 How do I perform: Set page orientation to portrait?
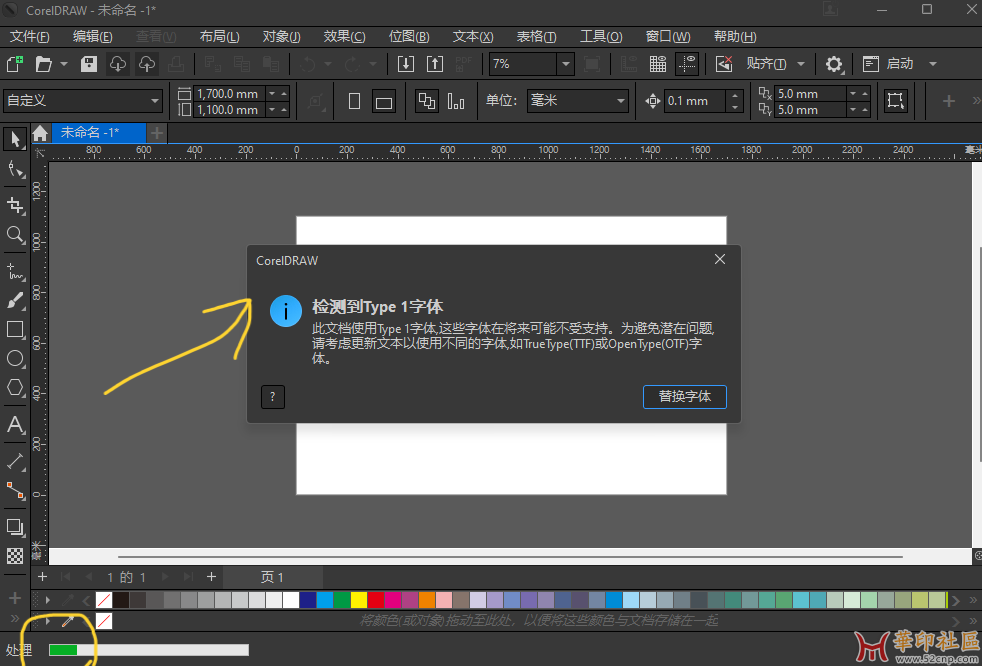pos(354,101)
